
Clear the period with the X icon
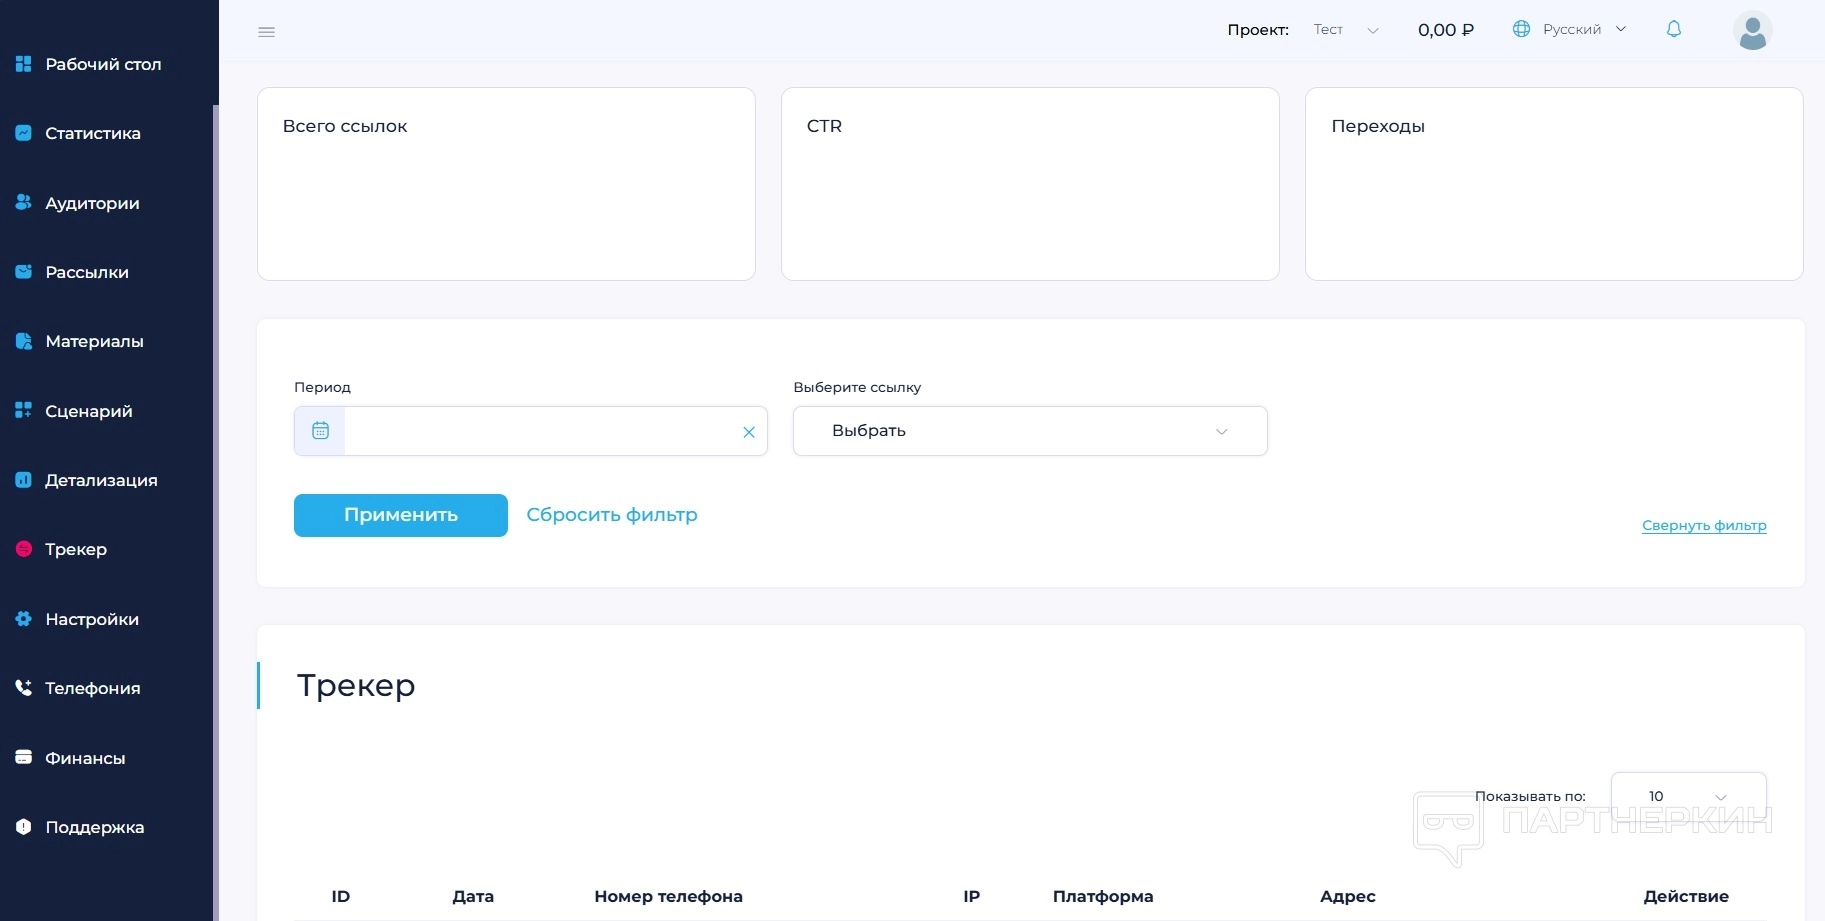[x=749, y=432]
